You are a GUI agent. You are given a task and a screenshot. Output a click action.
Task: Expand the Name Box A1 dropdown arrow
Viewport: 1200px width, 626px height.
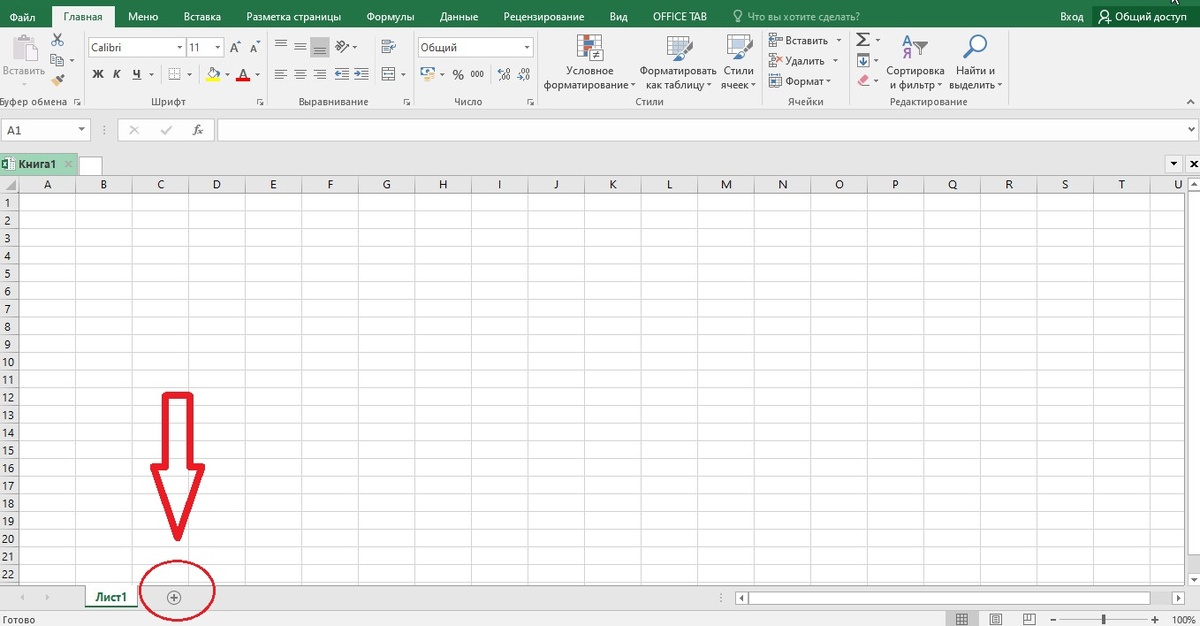81,130
